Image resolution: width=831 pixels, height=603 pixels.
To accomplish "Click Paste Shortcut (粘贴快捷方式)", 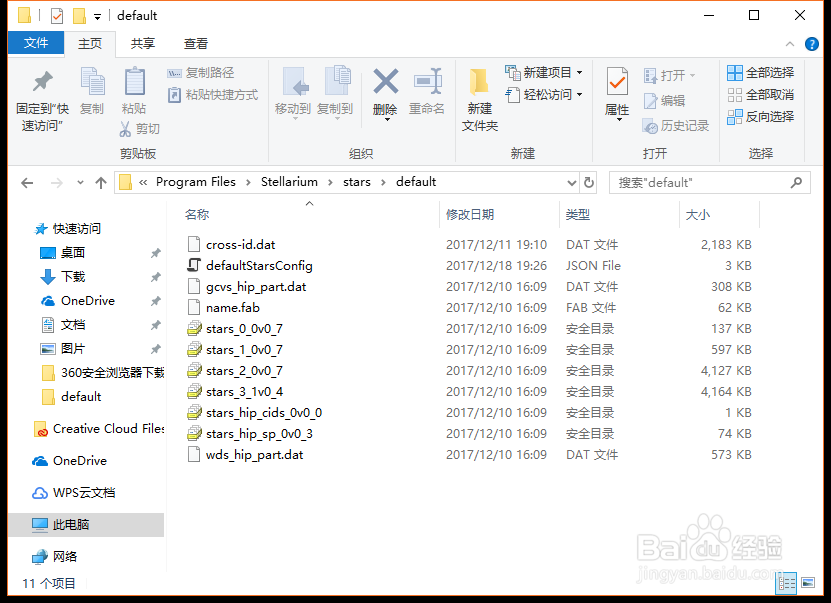I will coord(213,95).
